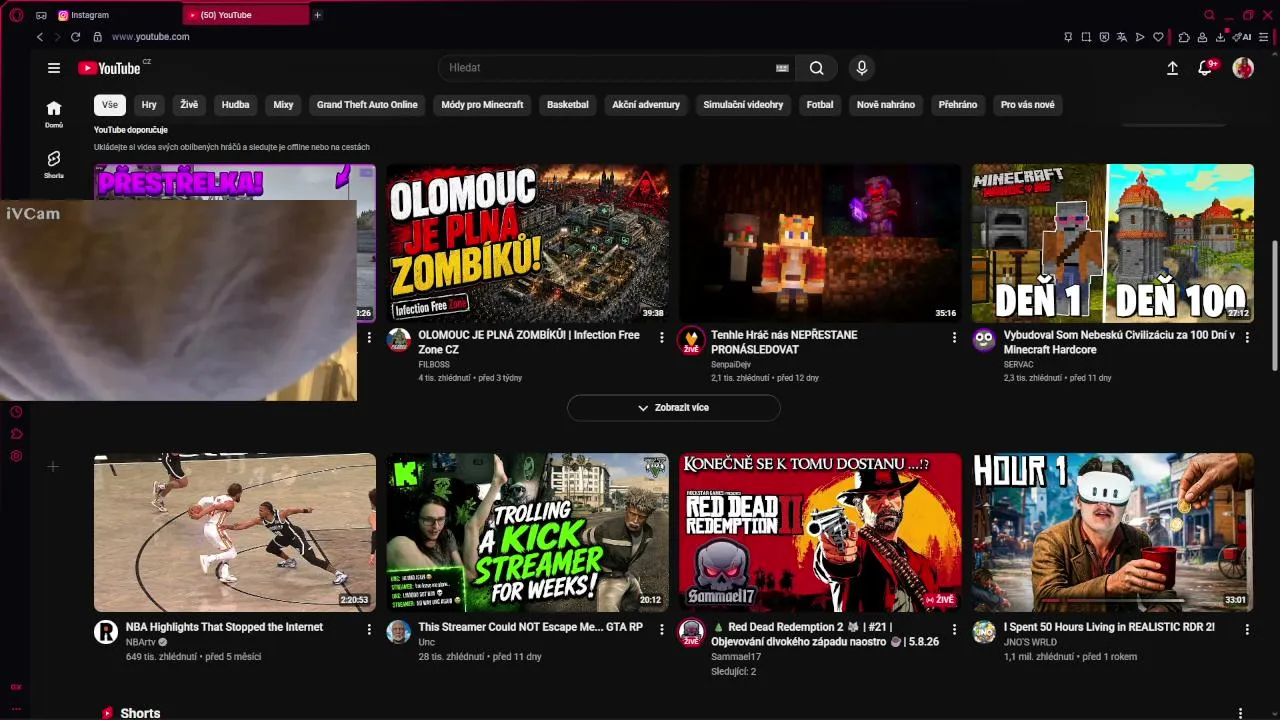Viewport: 1280px width, 720px height.
Task: Open the on-screen keyboard icon in search
Action: coord(782,68)
